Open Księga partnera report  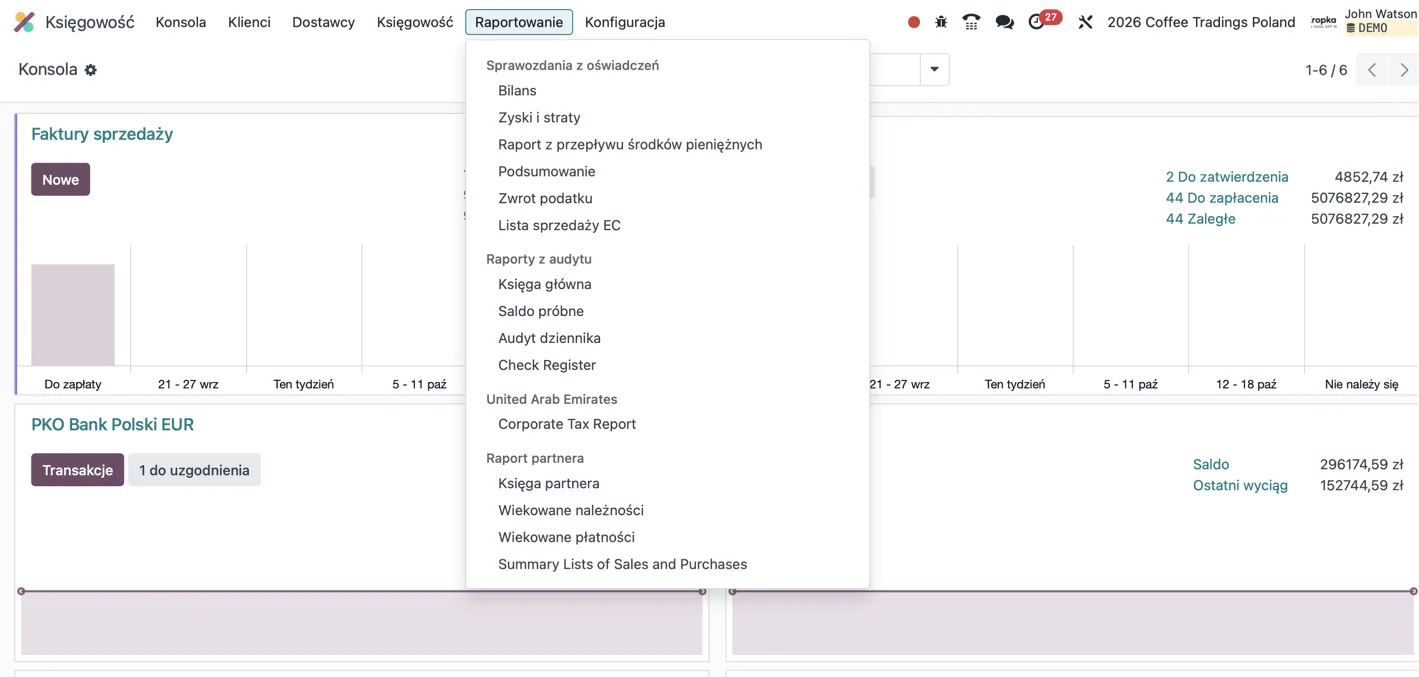(668, 484)
